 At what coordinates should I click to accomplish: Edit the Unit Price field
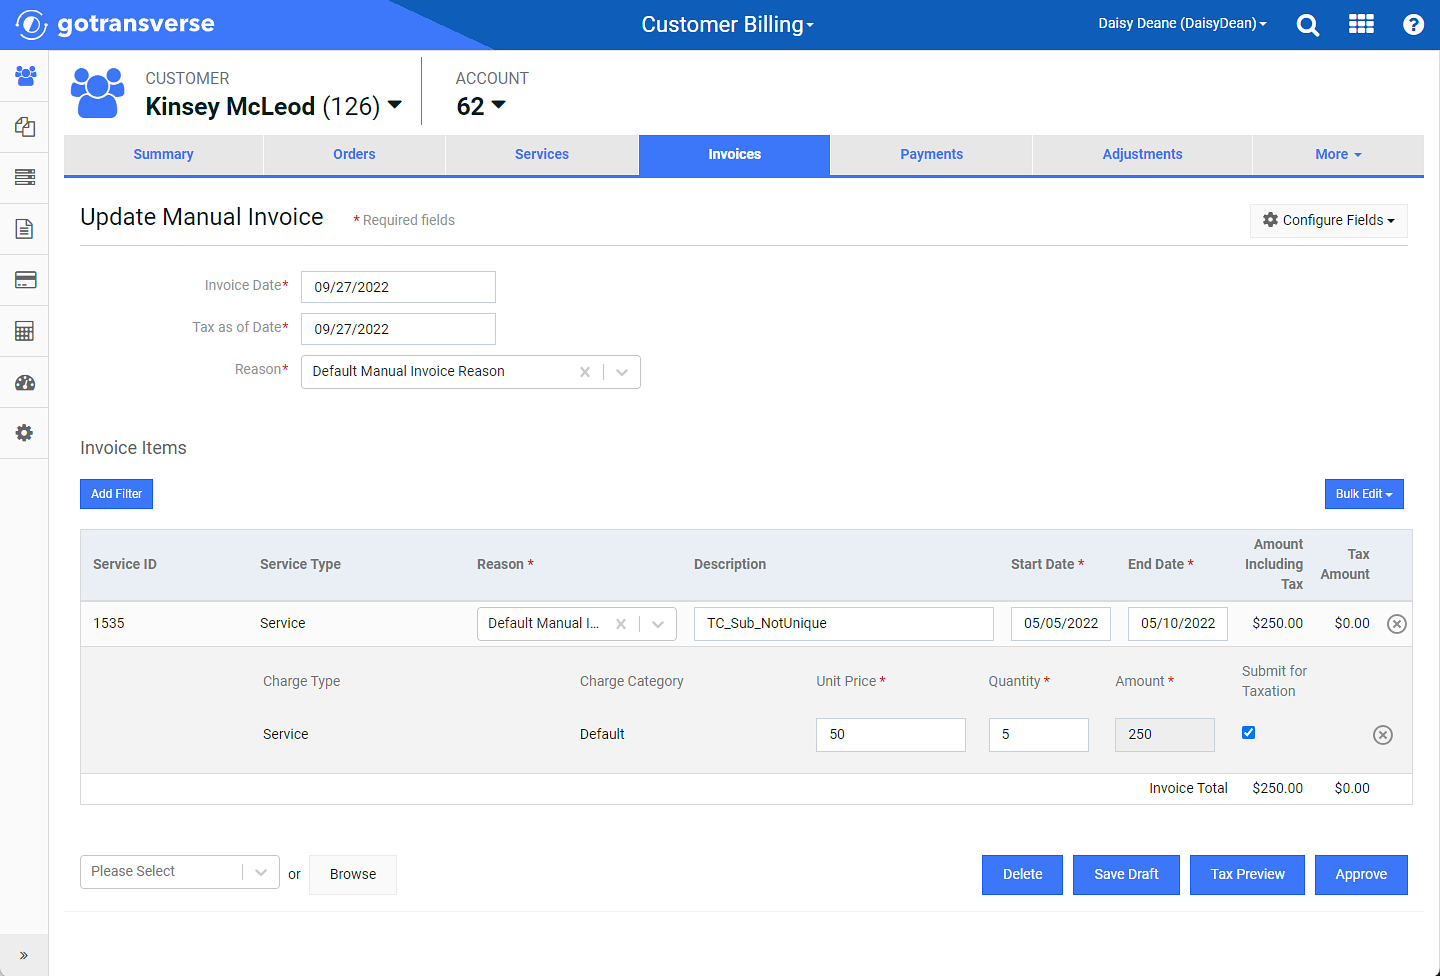click(891, 735)
